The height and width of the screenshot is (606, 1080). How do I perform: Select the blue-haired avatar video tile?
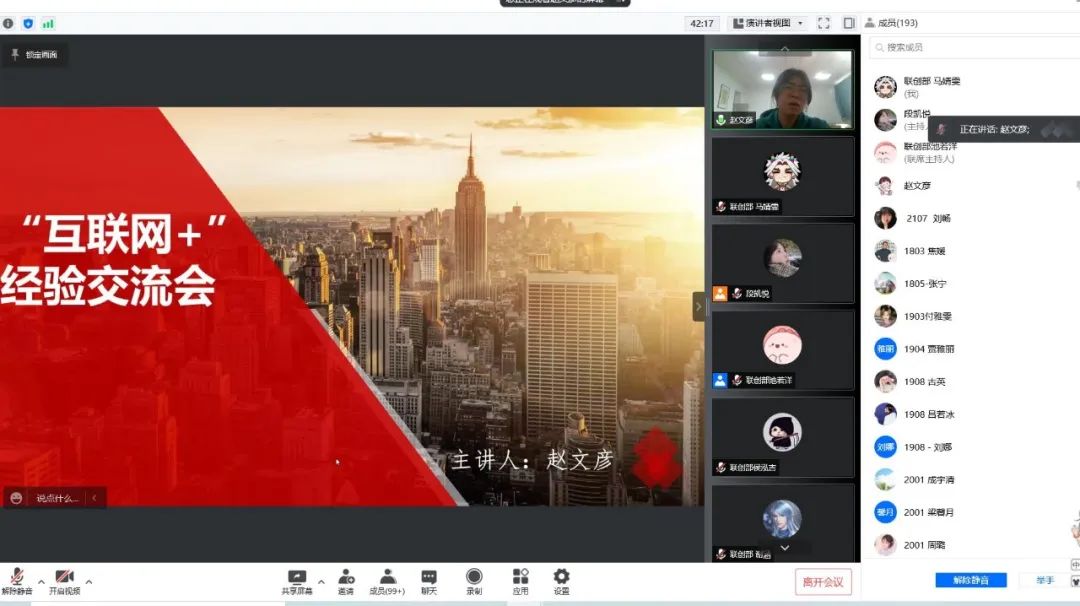(782, 523)
